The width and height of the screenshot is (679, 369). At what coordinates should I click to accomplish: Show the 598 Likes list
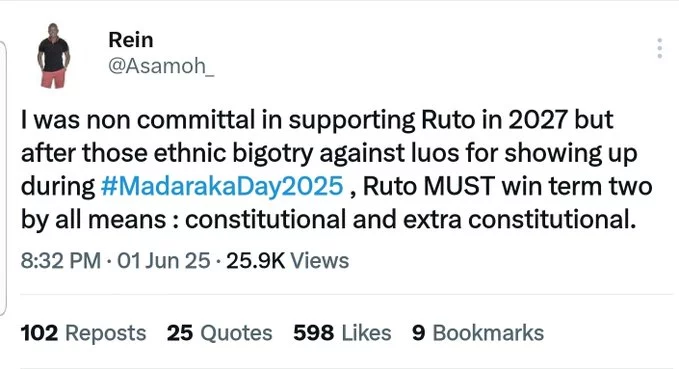[x=342, y=333]
